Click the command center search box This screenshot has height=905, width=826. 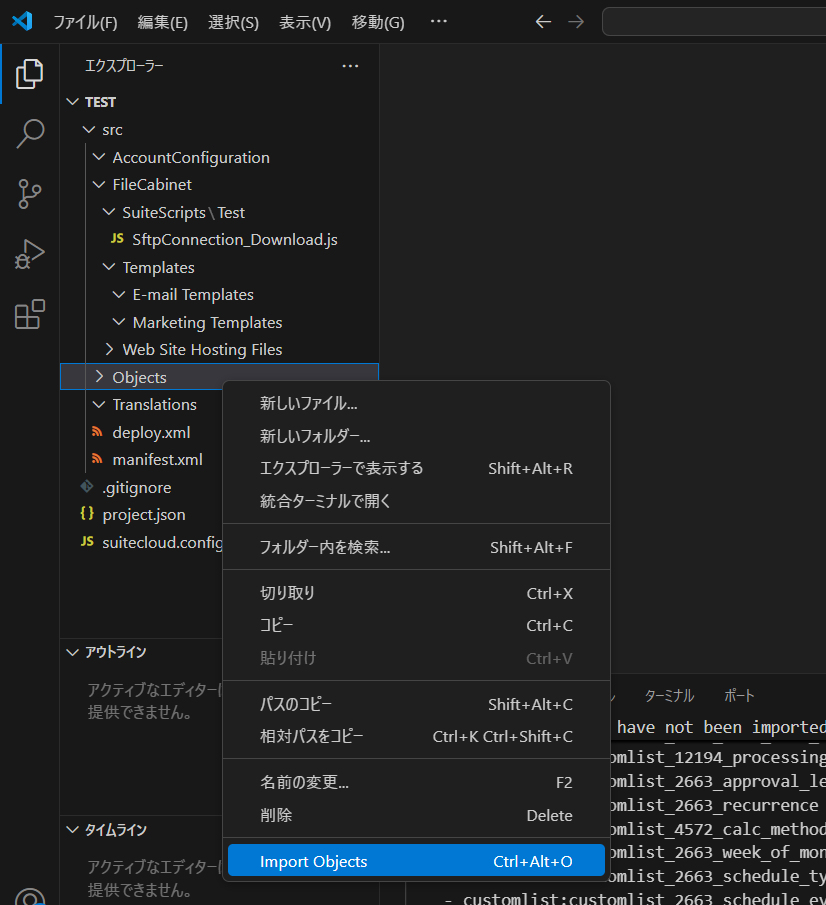[x=714, y=22]
